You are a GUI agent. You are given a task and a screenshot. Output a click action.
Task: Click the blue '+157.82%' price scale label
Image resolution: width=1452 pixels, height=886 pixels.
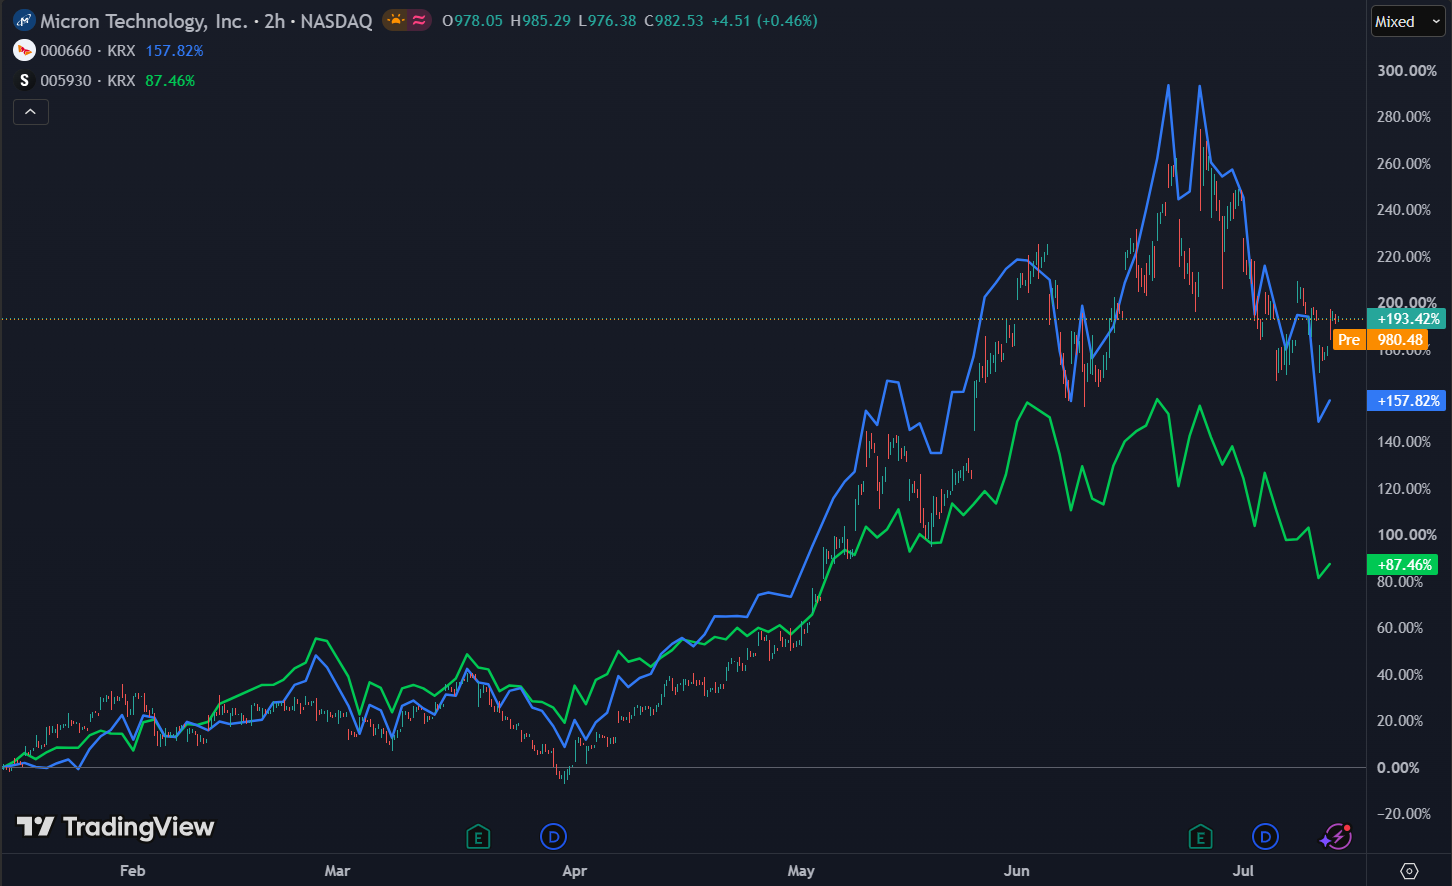click(x=1407, y=401)
